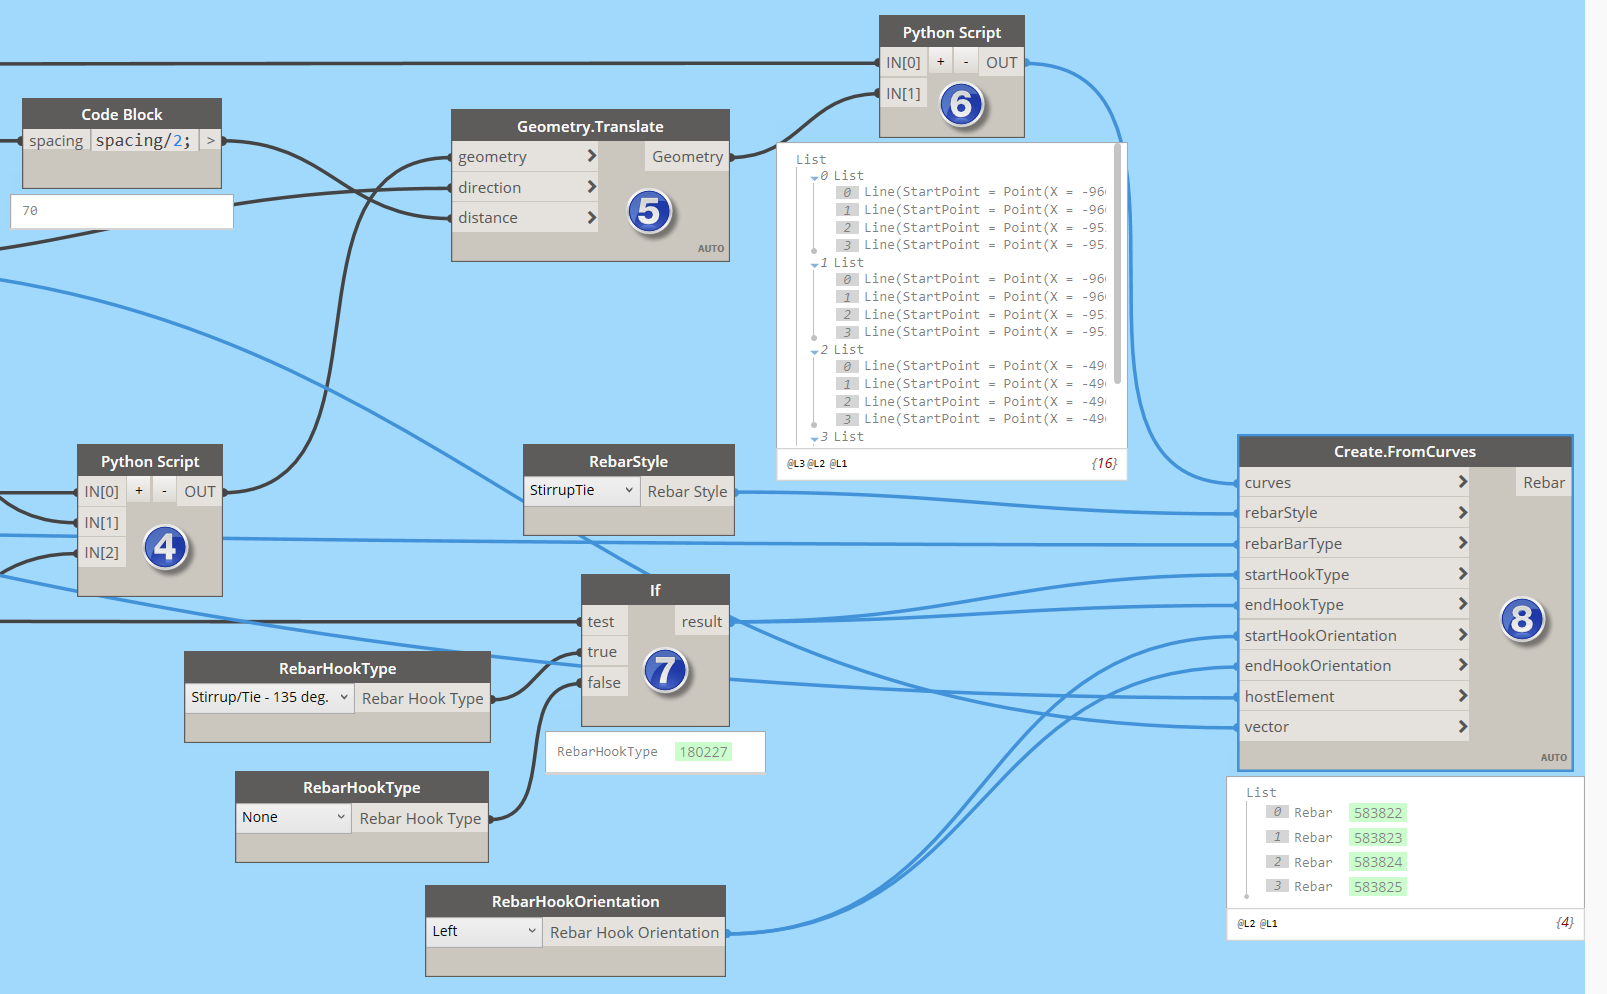Image resolution: width=1607 pixels, height=994 pixels.
Task: Click the scrollbar in the line list preview
Action: click(x=1117, y=264)
